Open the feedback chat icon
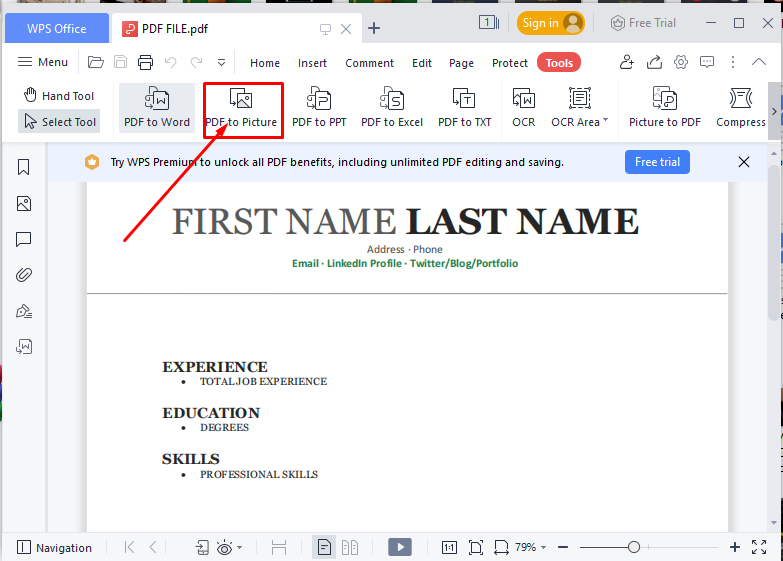The height and width of the screenshot is (561, 783). tap(707, 62)
